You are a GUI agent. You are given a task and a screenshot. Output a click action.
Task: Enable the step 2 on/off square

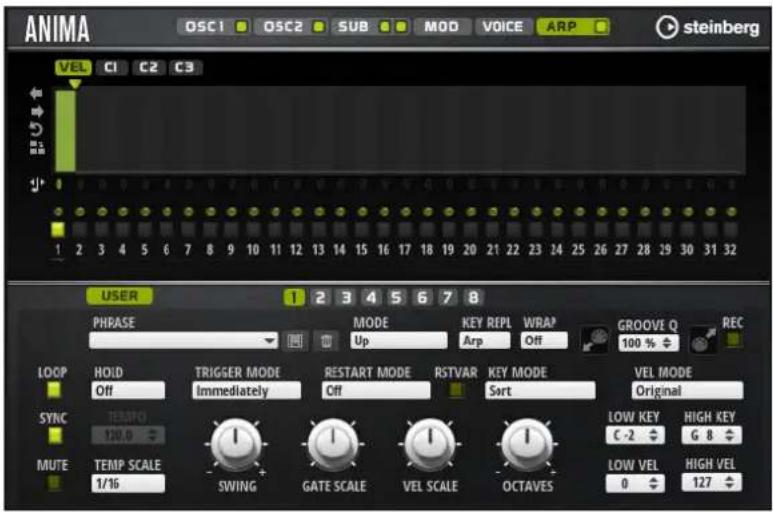pos(79,230)
